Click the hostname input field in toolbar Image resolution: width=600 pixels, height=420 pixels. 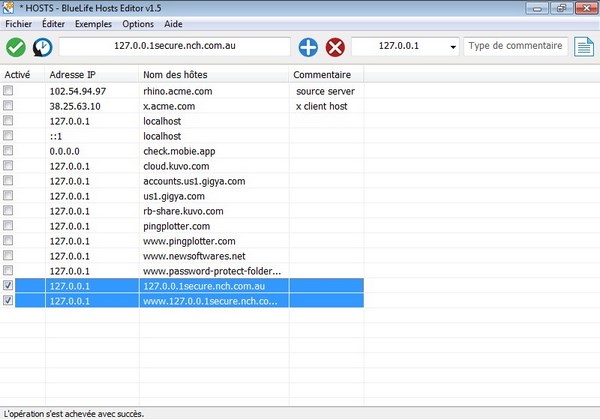point(175,46)
